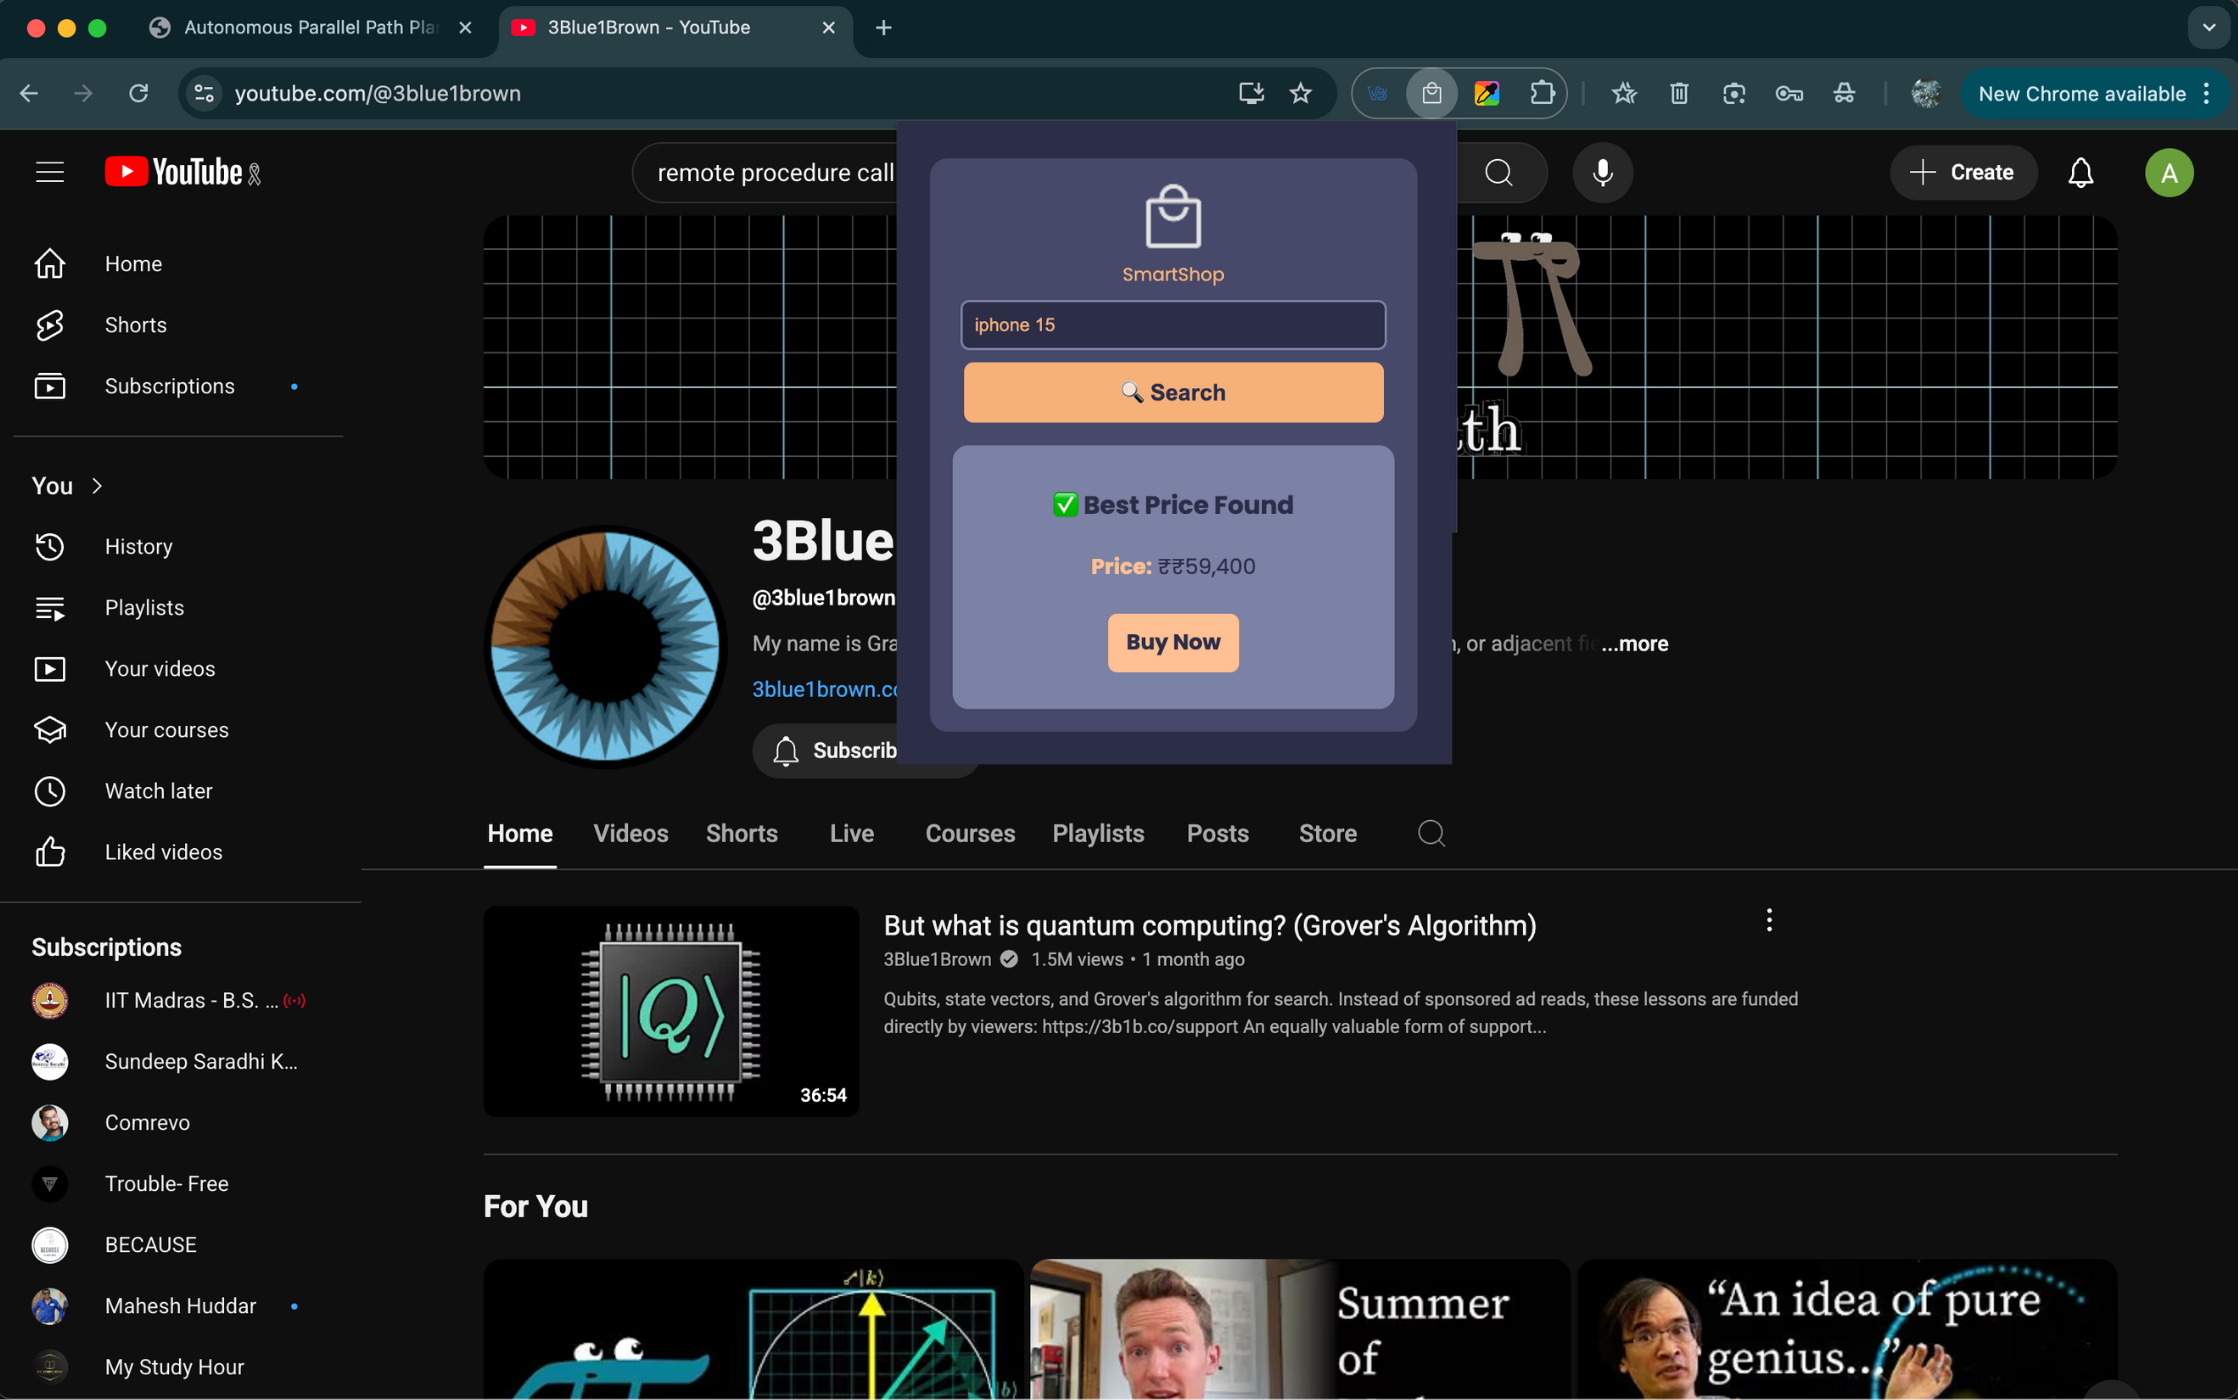
Task: Expand channel description with ...more
Action: (x=1634, y=644)
